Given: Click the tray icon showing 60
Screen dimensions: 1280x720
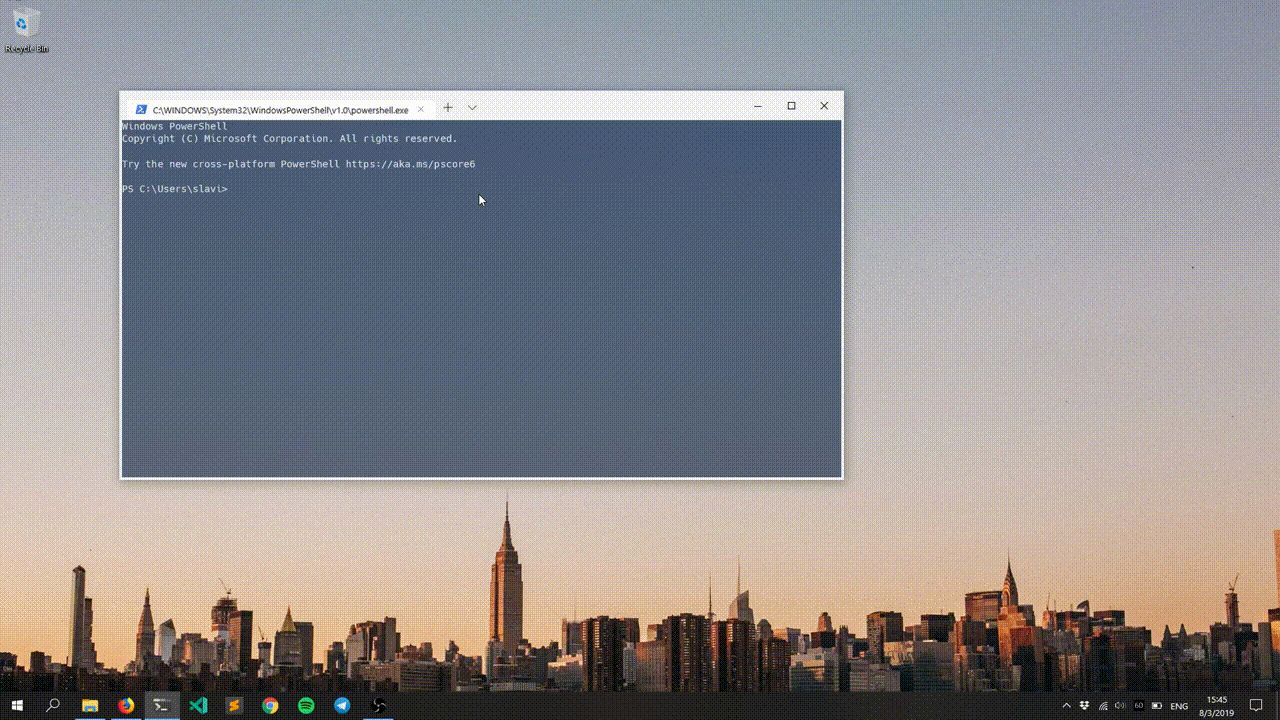Looking at the screenshot, I should pos(1138,706).
